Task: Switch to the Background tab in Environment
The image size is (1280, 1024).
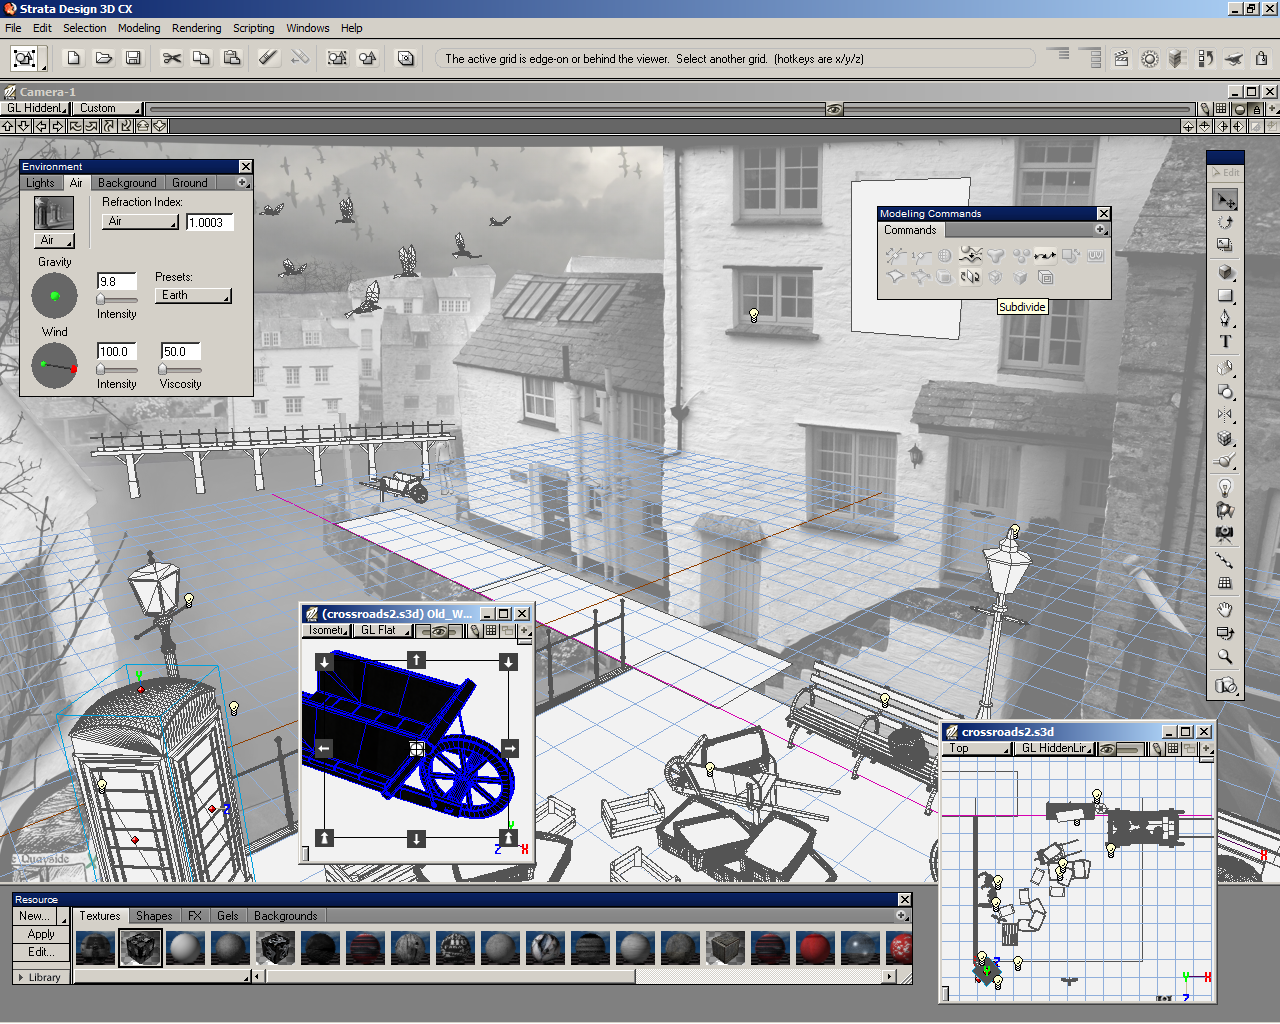Action: coord(127,183)
